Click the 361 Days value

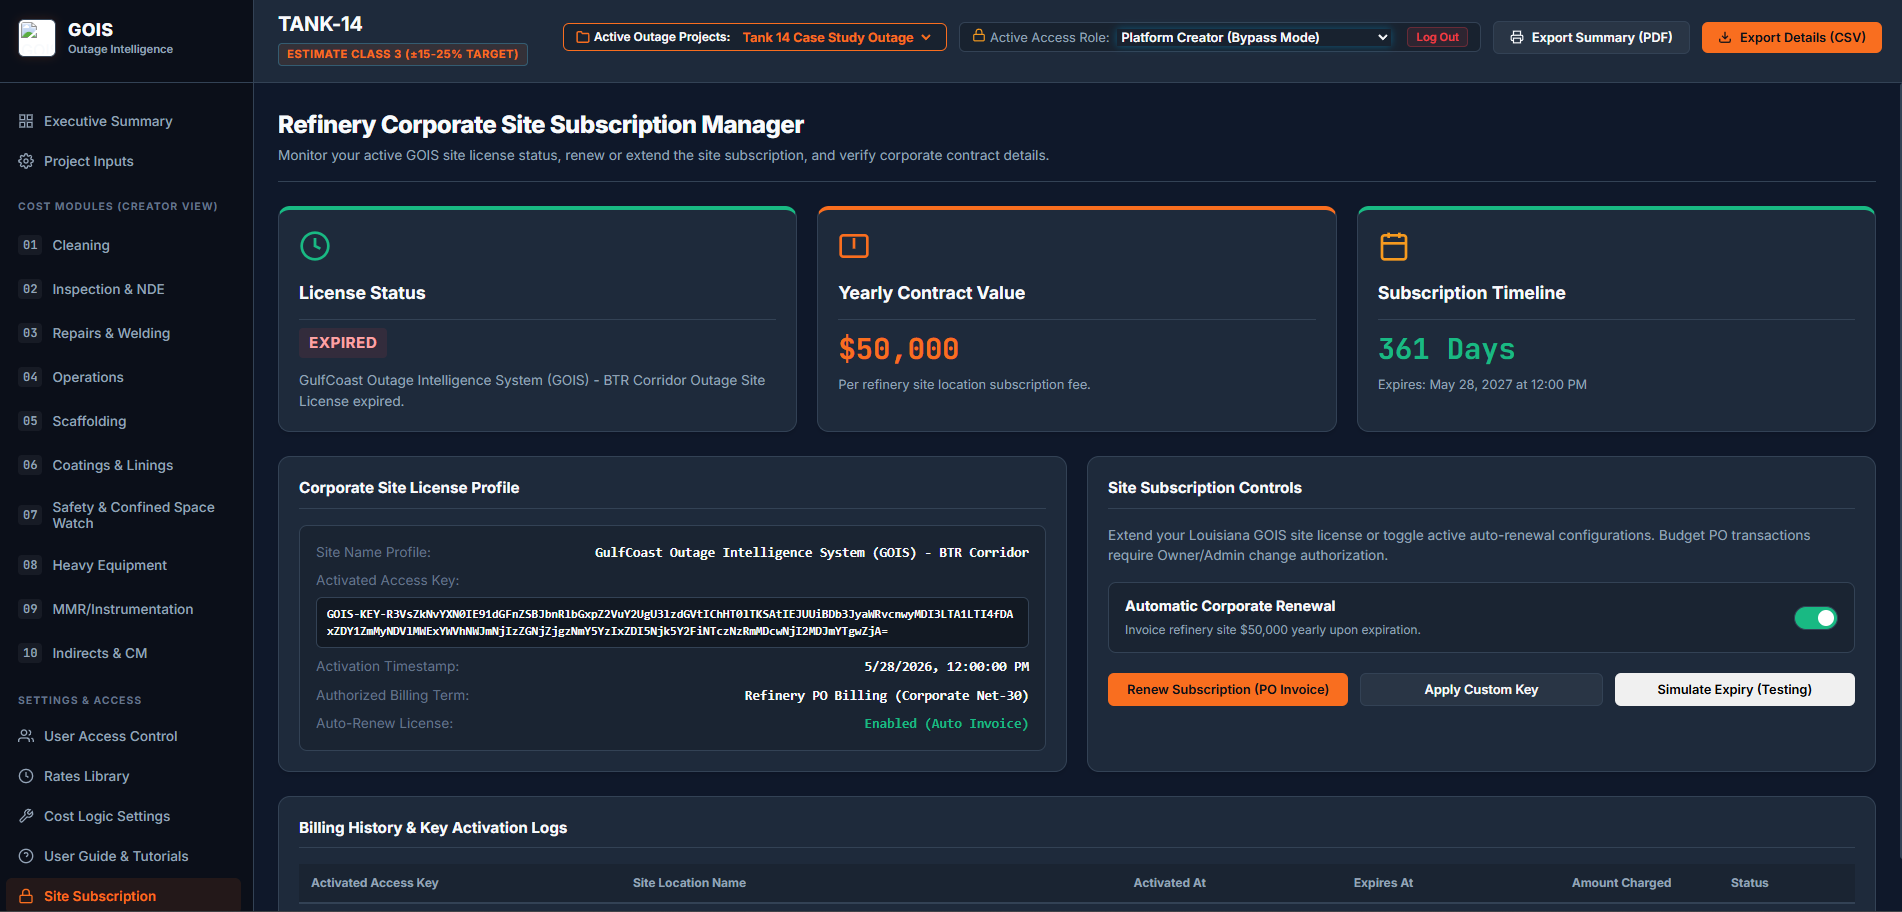tap(1446, 349)
